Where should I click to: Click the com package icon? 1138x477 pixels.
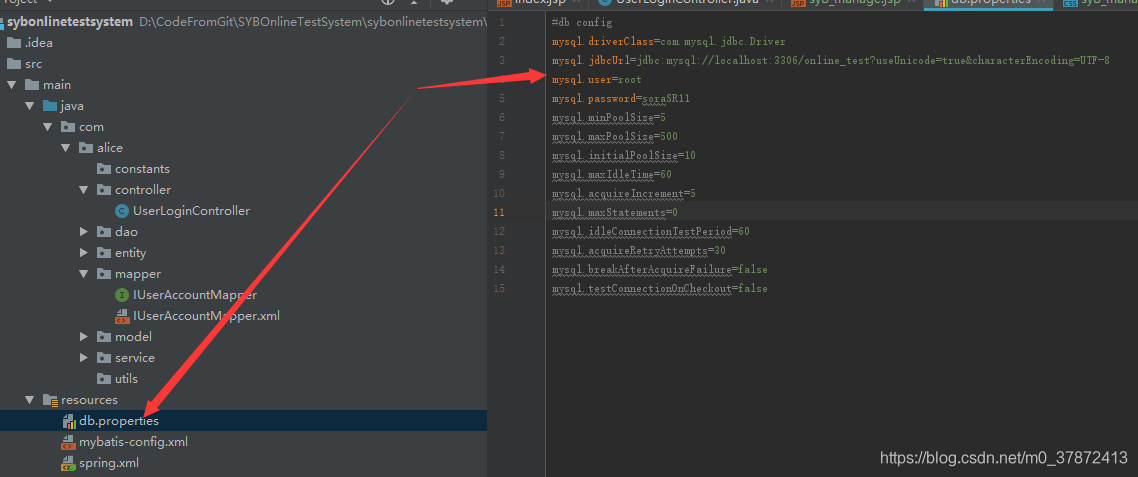click(x=67, y=127)
